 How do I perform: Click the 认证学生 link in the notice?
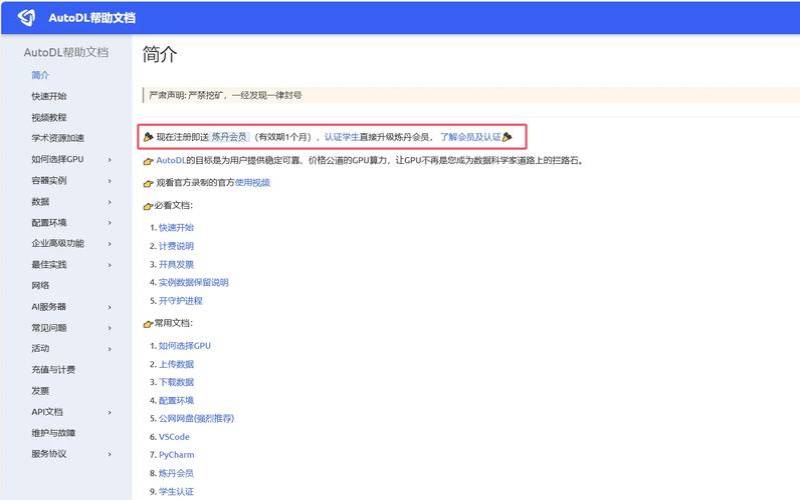[x=341, y=136]
